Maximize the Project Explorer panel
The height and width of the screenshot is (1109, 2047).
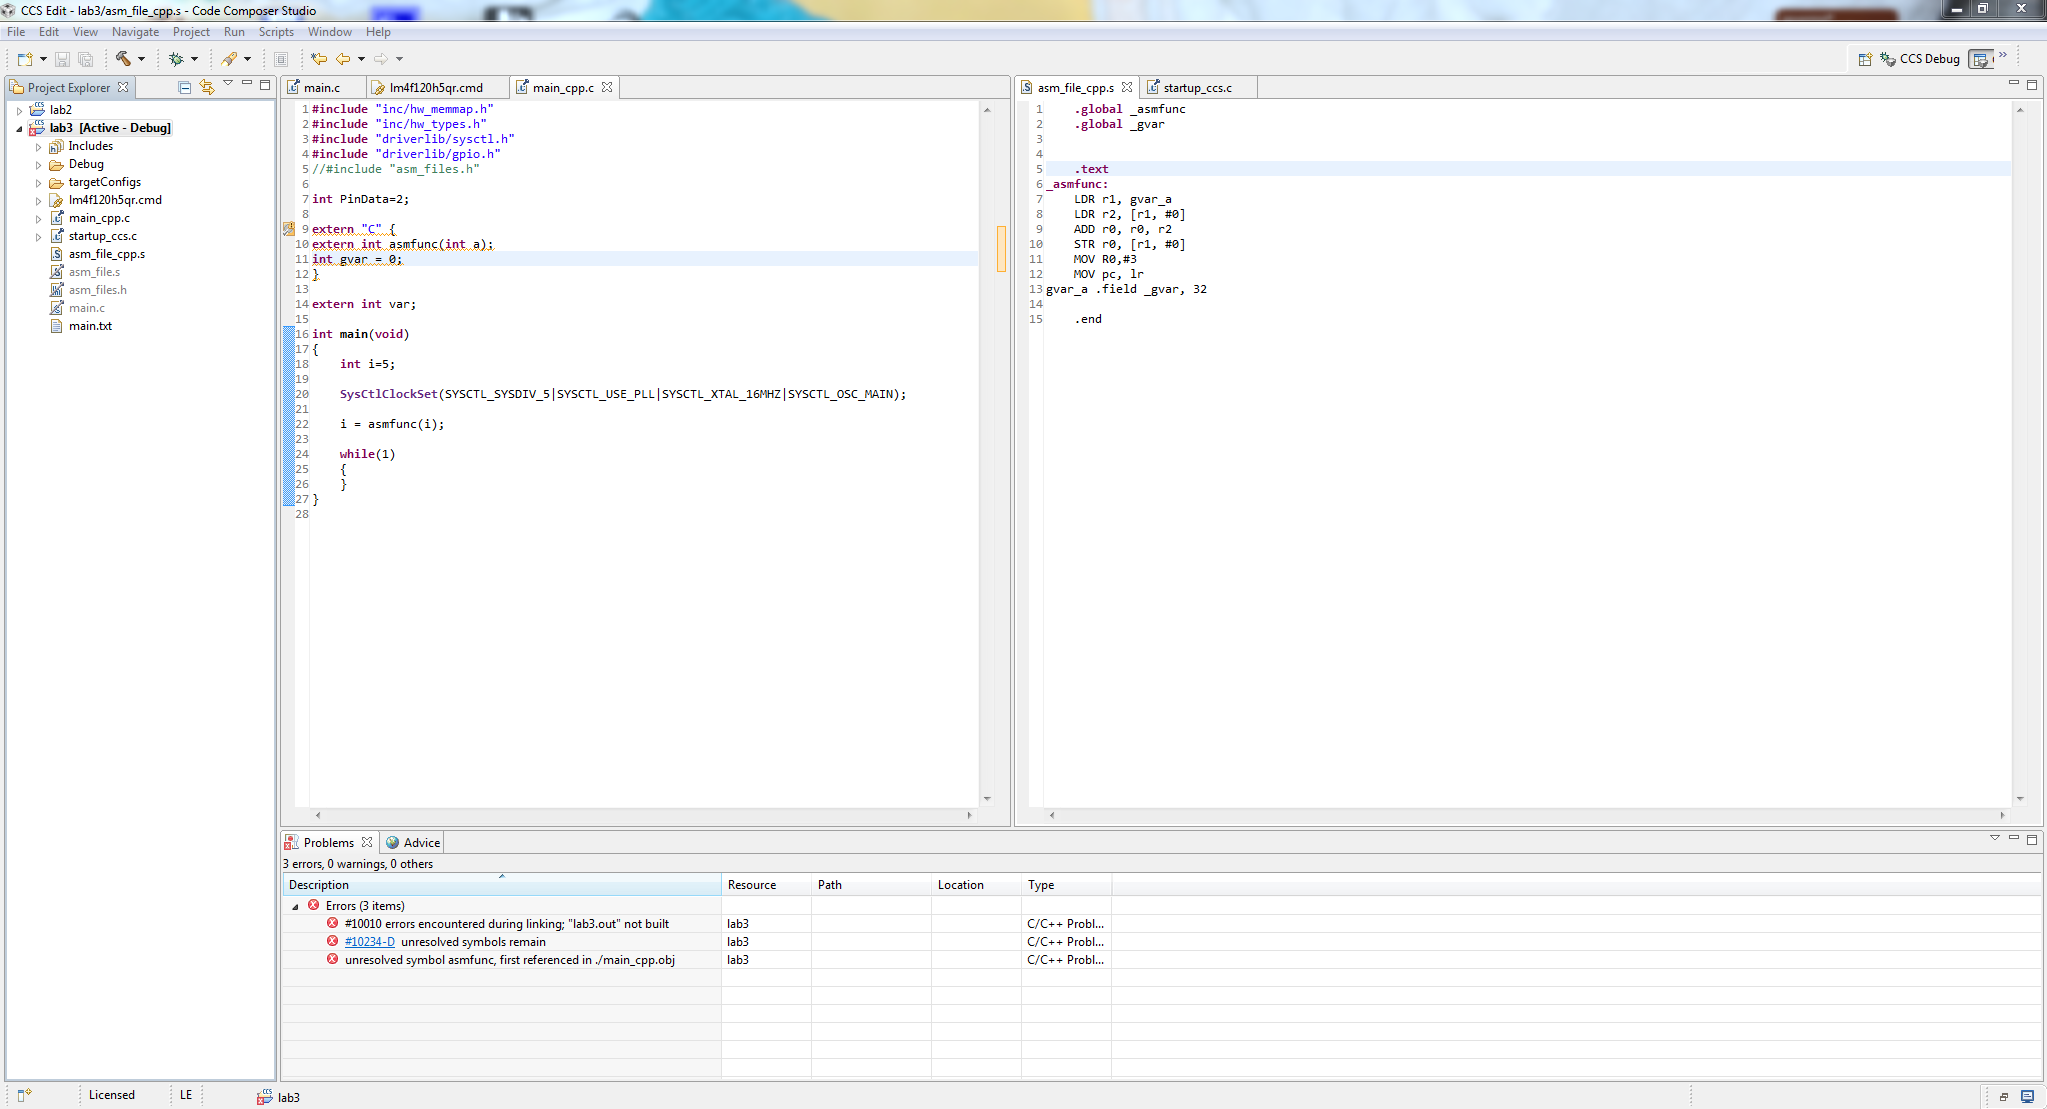coord(265,85)
